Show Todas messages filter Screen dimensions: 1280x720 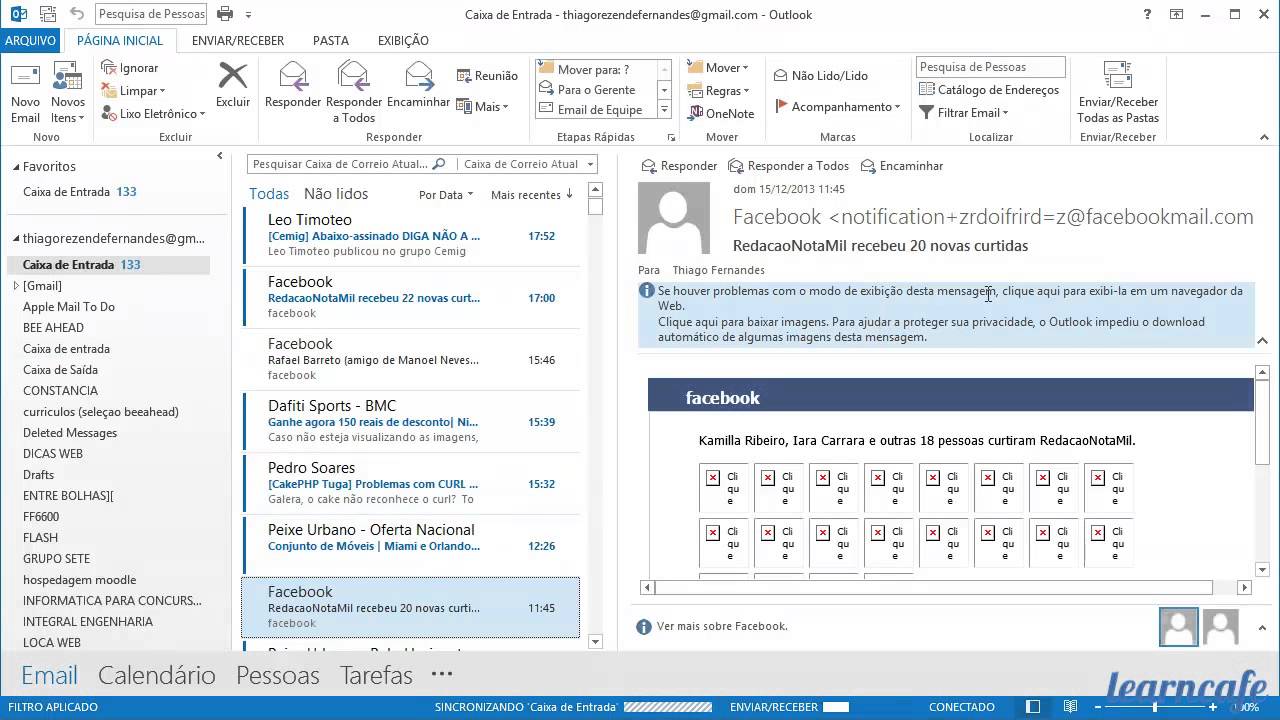269,194
